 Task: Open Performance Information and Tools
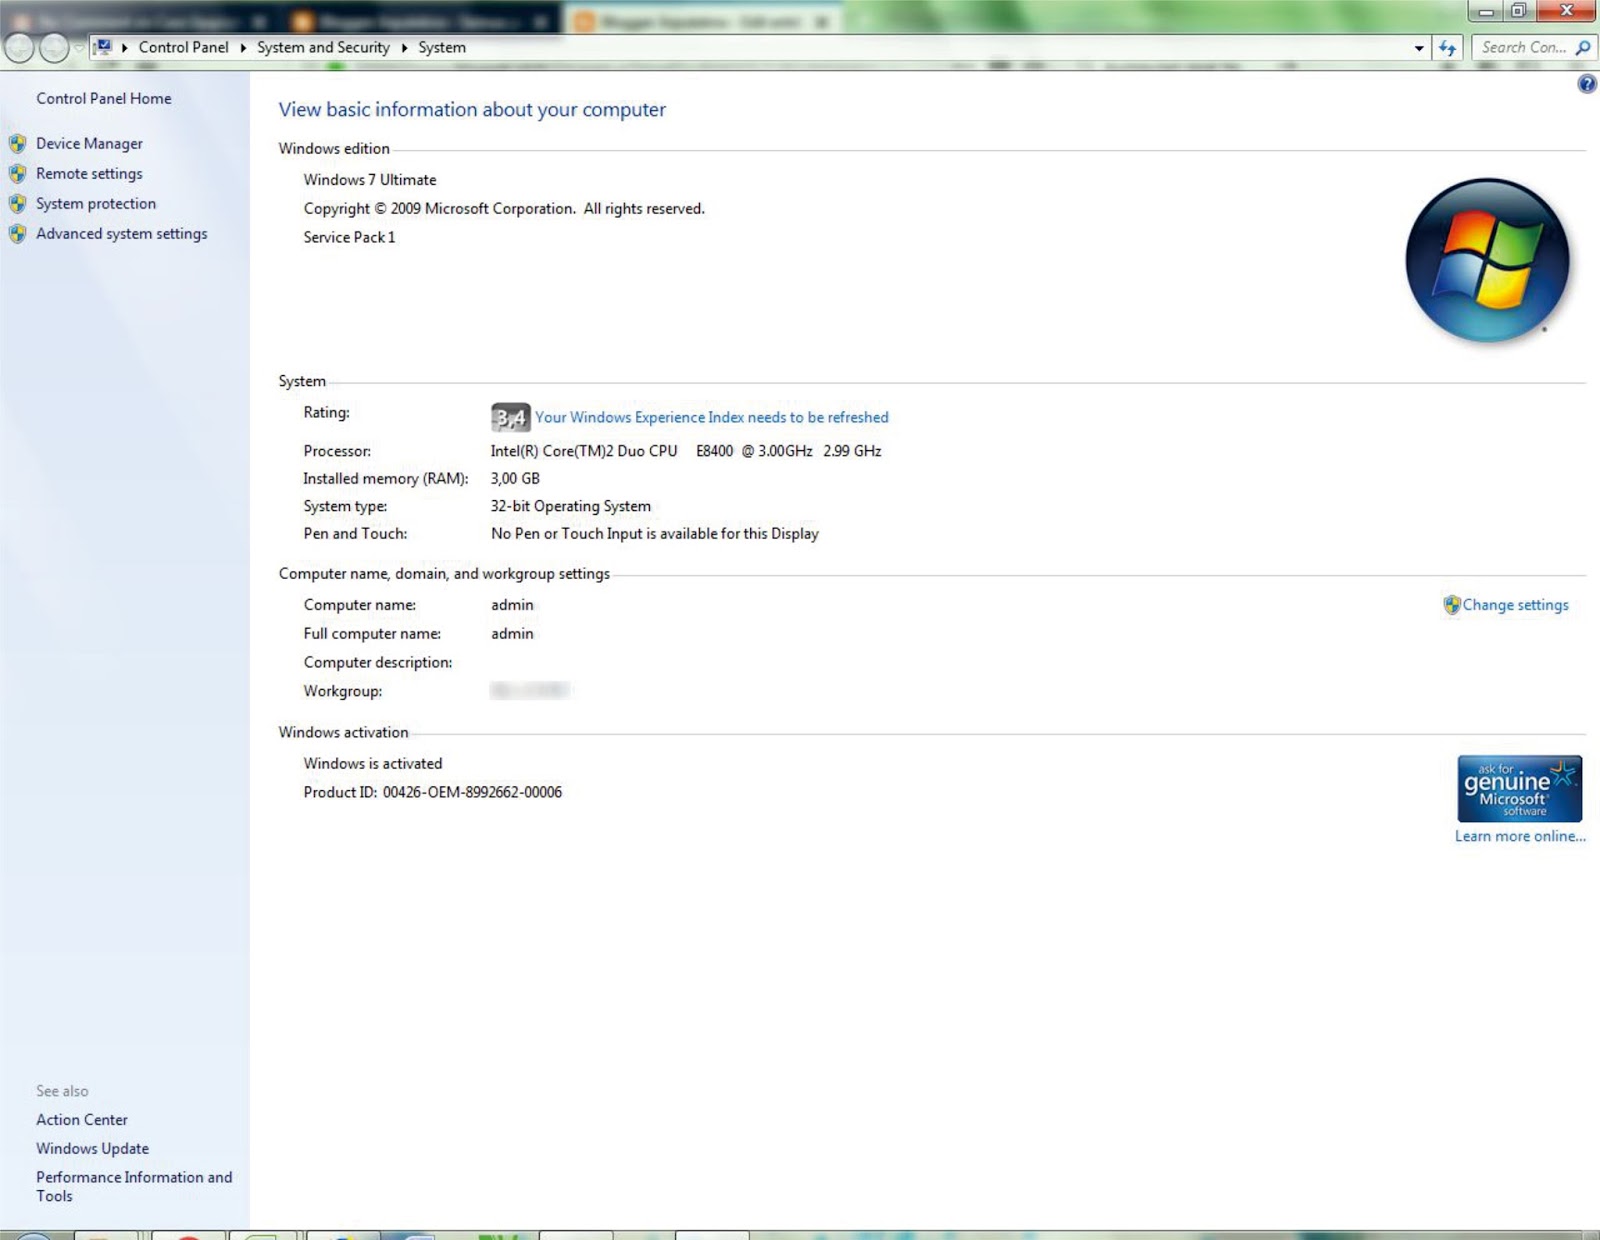coord(134,1187)
